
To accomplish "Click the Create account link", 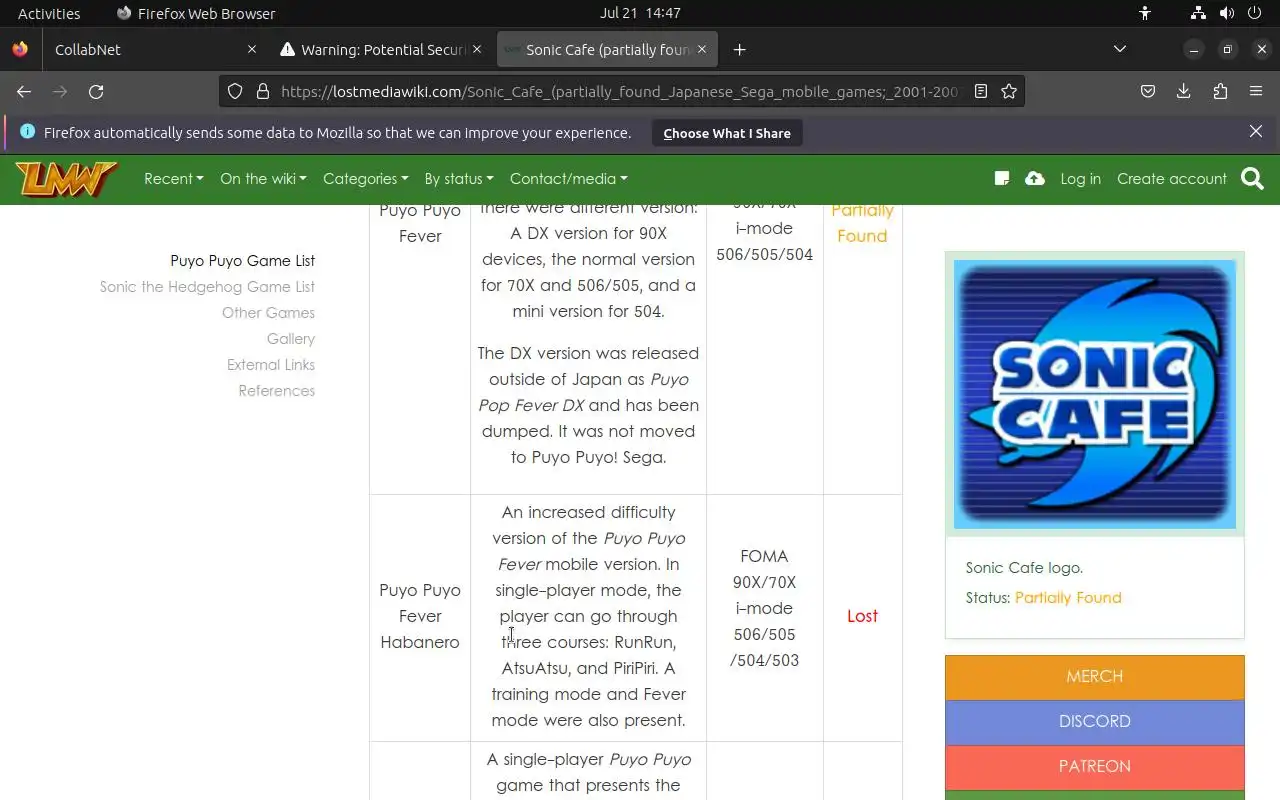I will [1172, 178].
